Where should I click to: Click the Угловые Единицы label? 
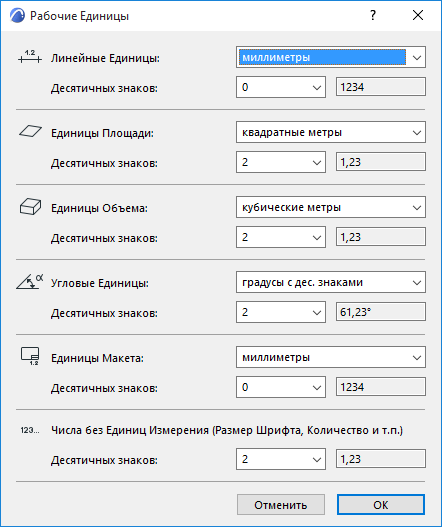pos(100,283)
